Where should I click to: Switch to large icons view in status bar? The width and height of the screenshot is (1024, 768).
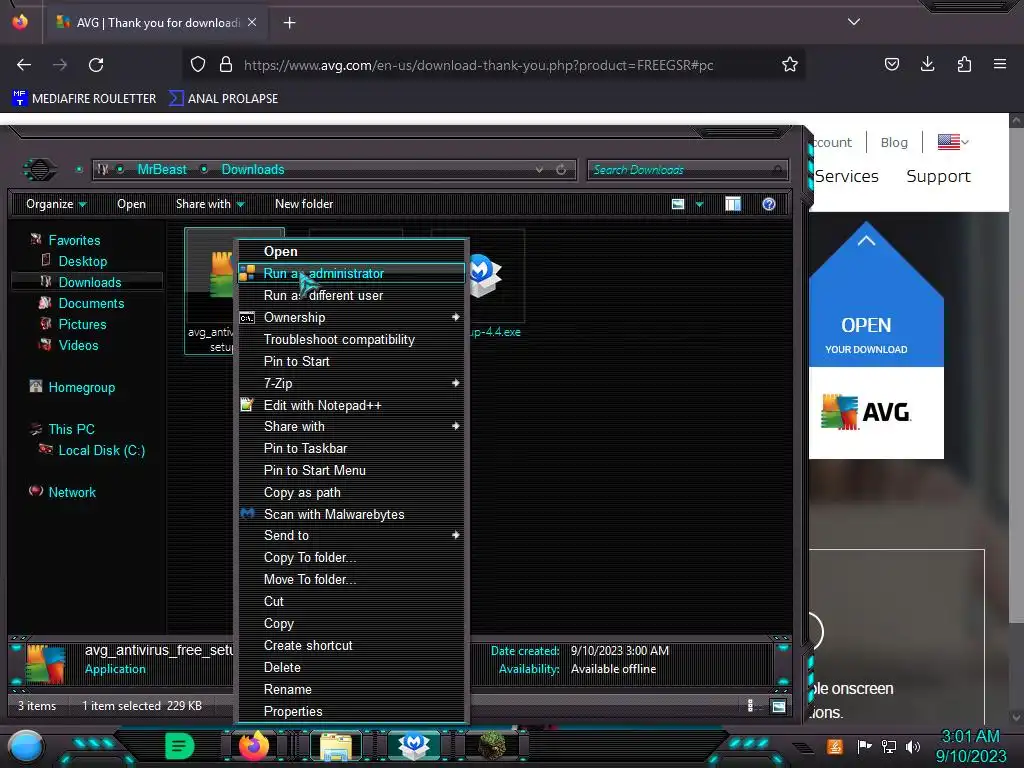click(x=778, y=706)
